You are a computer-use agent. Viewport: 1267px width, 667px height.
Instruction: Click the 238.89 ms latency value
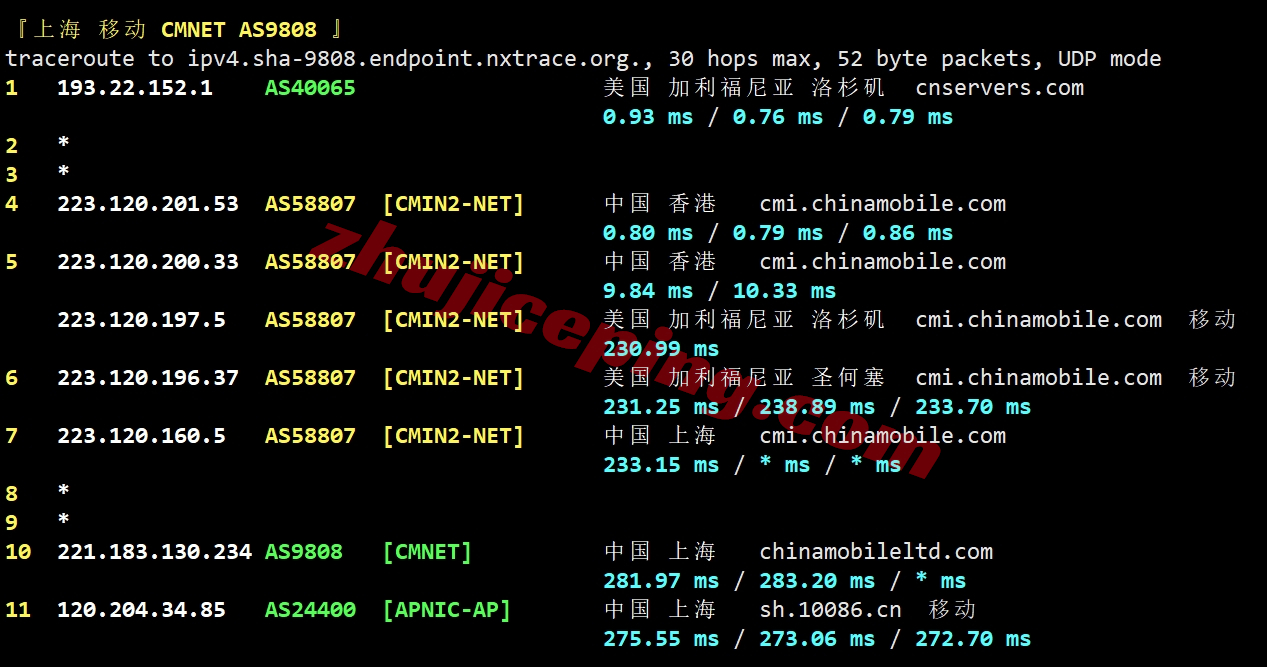click(817, 407)
